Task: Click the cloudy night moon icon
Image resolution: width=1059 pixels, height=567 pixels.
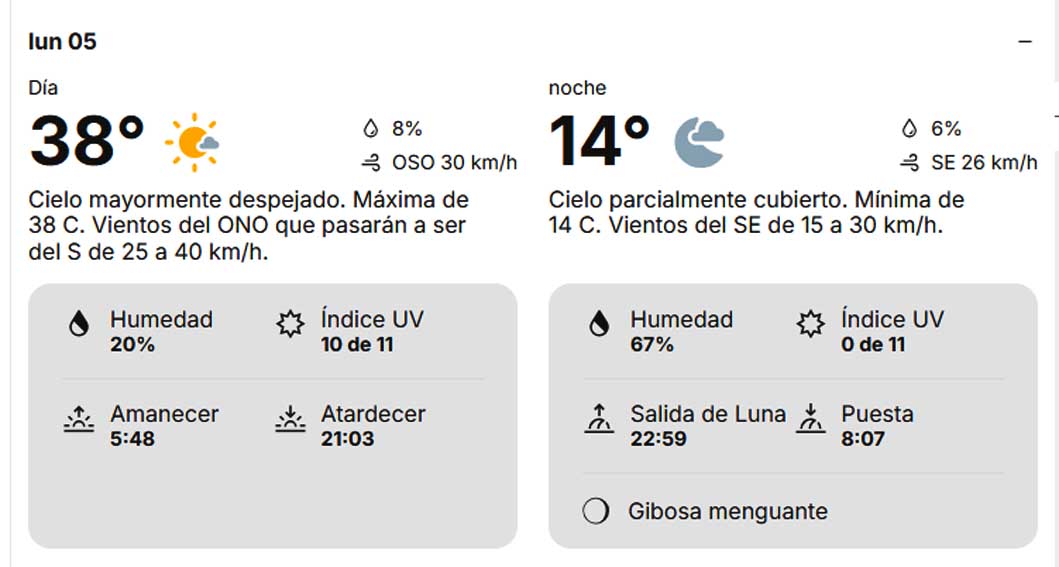Action: coord(698,141)
